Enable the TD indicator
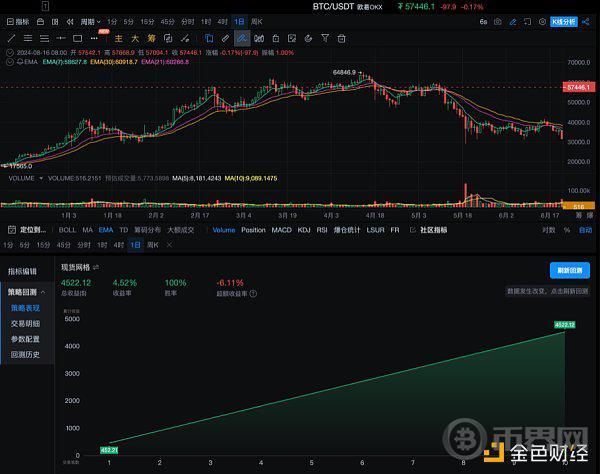 point(124,230)
